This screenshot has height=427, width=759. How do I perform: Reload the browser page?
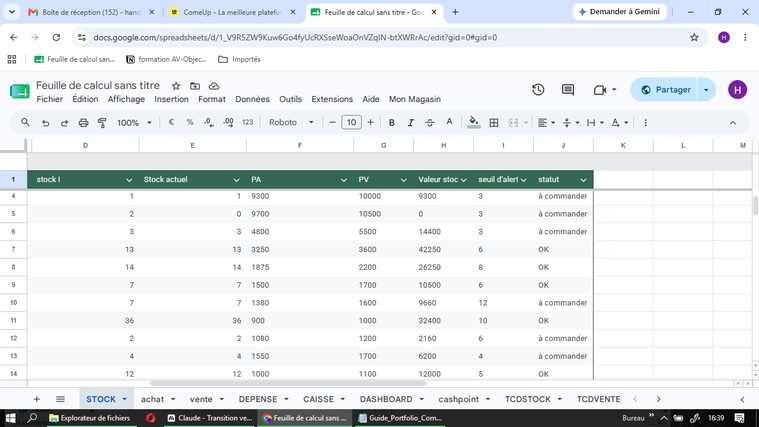point(56,37)
